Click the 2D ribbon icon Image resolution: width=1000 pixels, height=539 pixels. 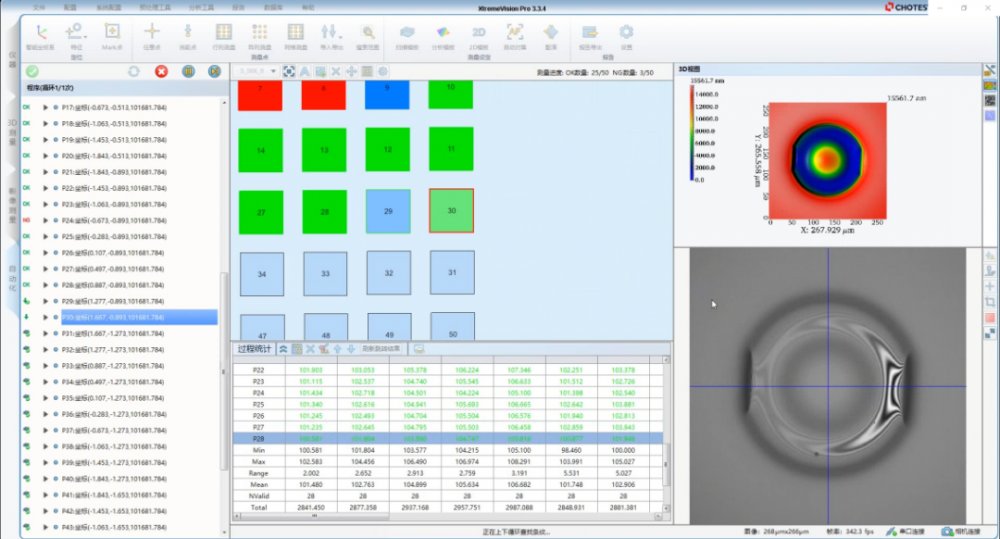478,32
